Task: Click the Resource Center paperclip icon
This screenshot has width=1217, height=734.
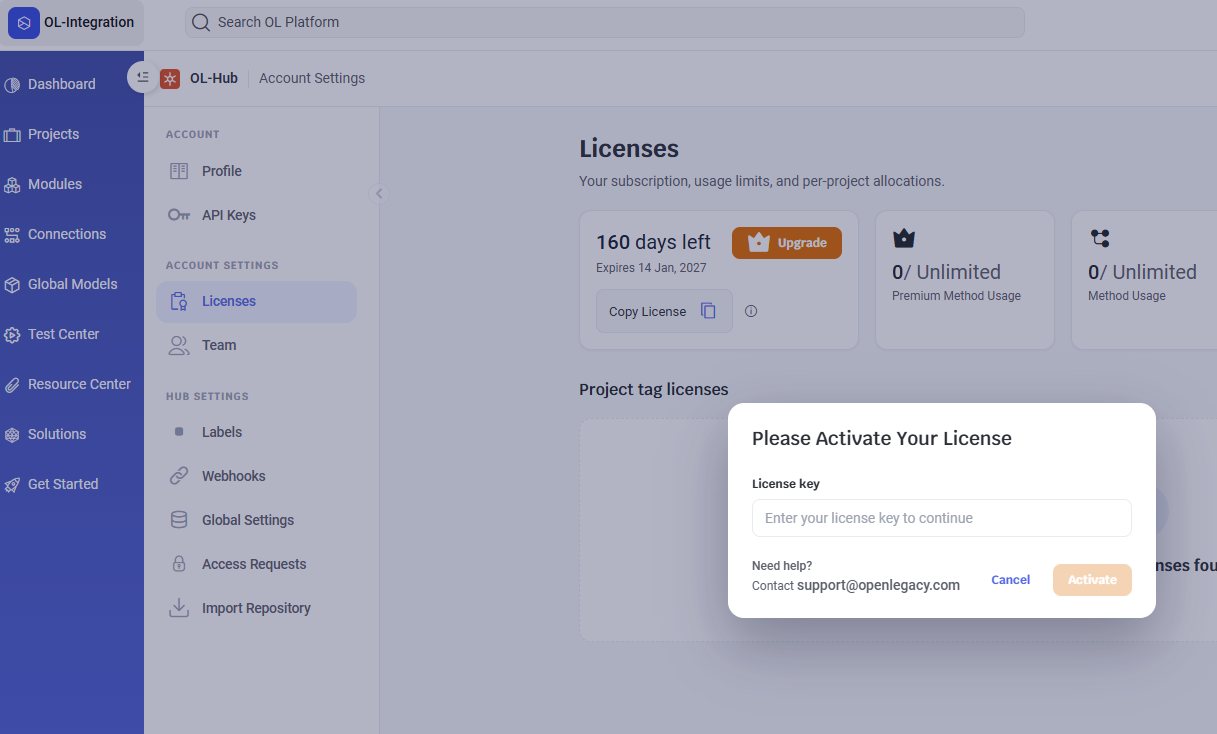Action: coord(12,384)
